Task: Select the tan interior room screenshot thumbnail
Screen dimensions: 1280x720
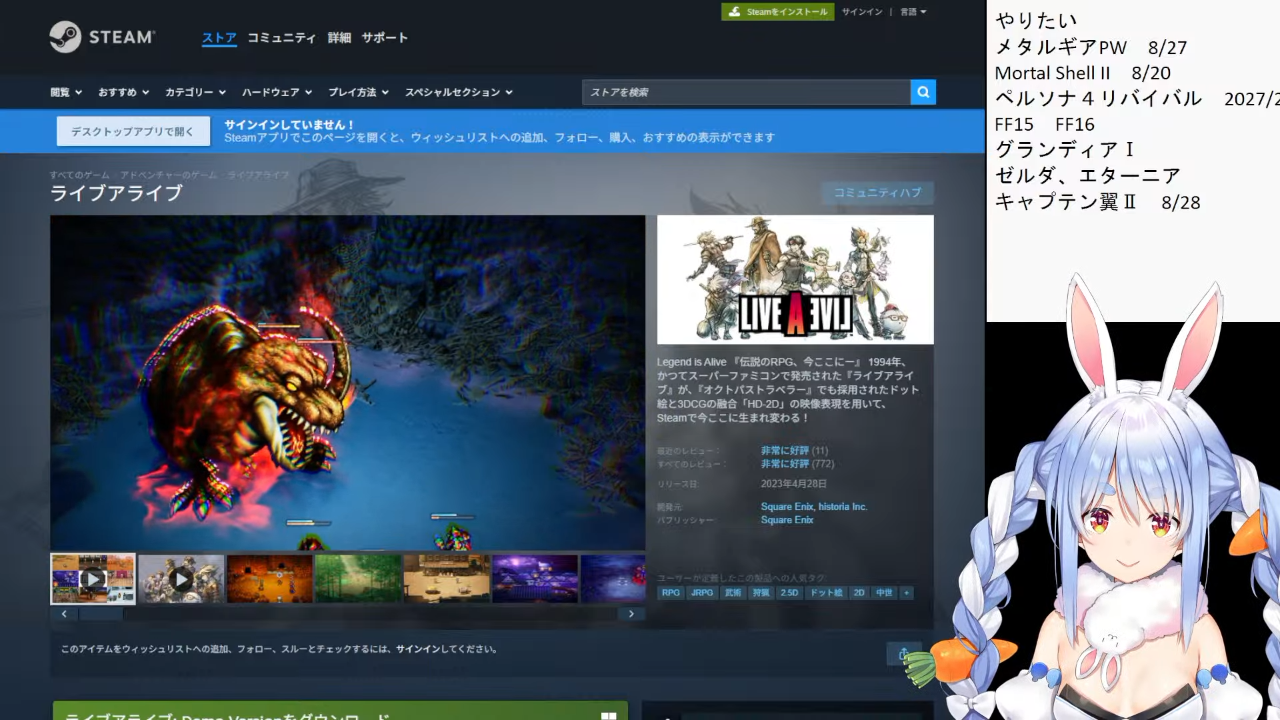Action: pyautogui.click(x=446, y=579)
